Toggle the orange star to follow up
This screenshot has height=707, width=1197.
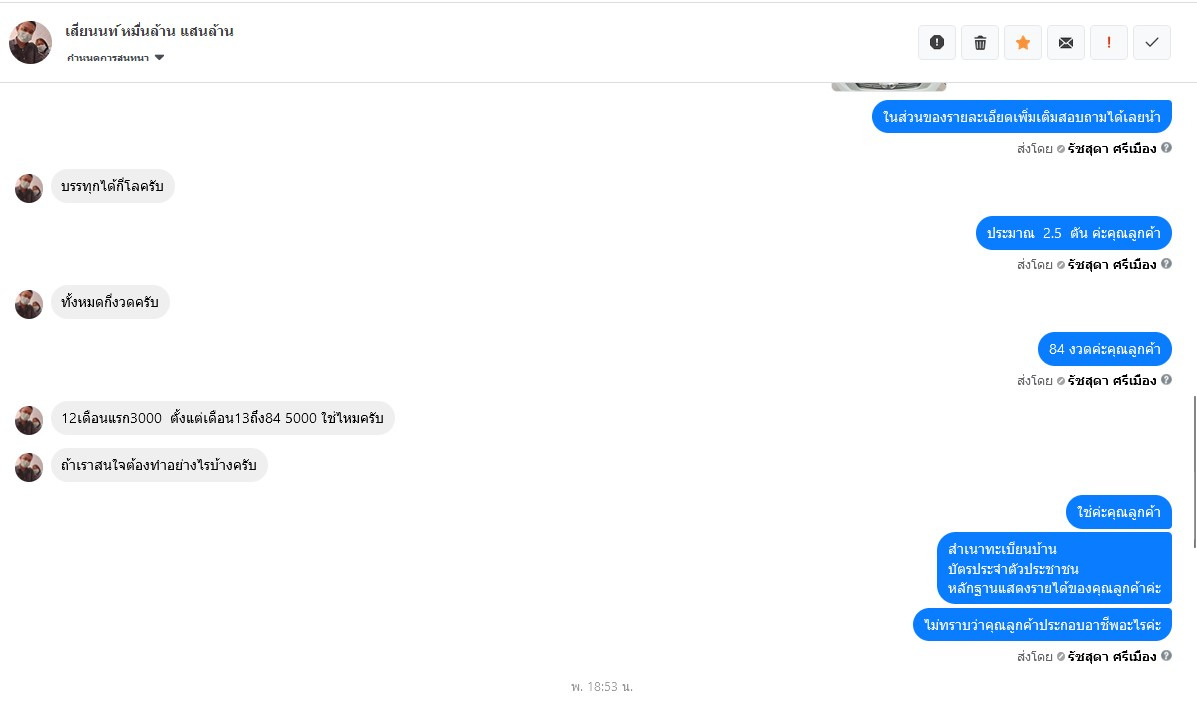pyautogui.click(x=1023, y=43)
